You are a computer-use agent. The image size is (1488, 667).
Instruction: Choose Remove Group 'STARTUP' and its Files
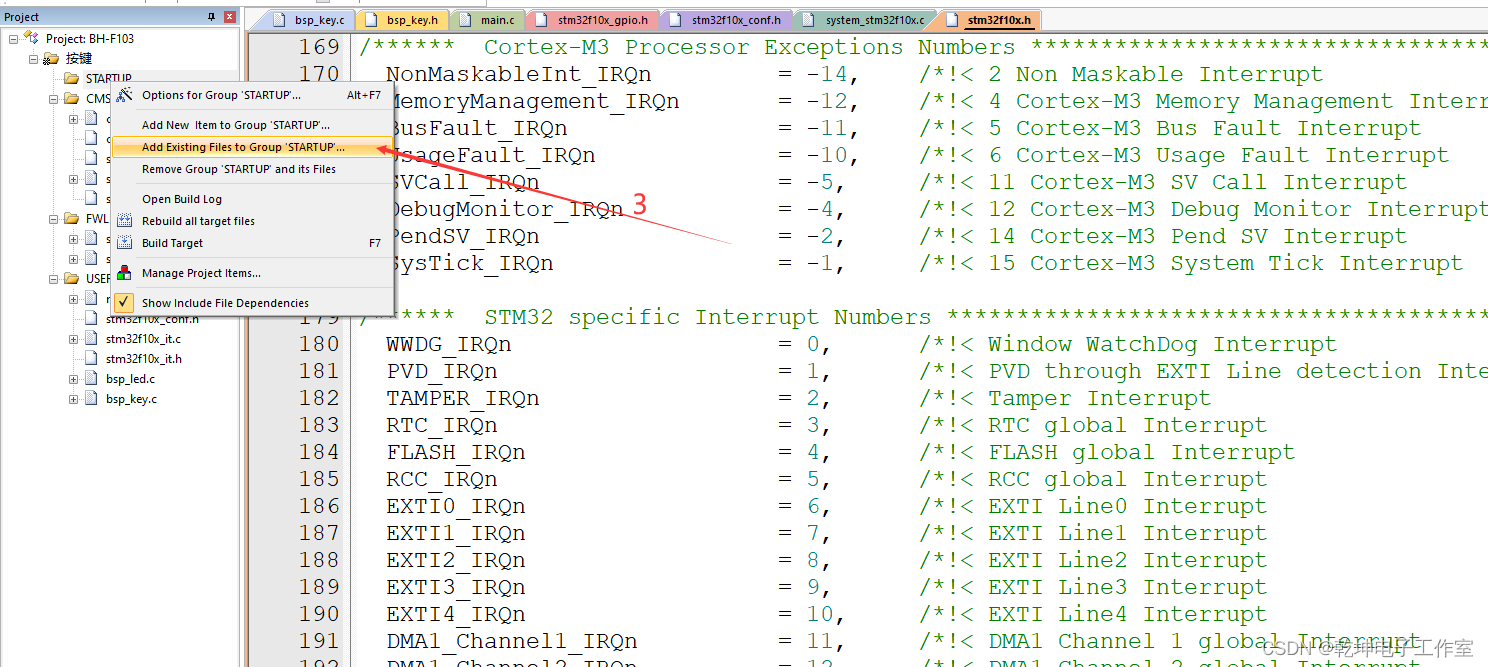(252, 169)
